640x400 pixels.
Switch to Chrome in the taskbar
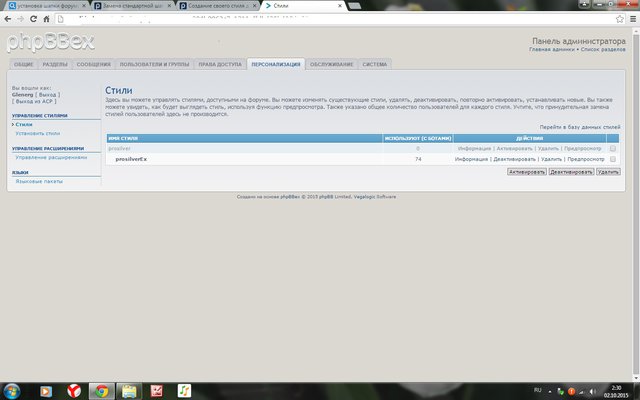(x=102, y=391)
